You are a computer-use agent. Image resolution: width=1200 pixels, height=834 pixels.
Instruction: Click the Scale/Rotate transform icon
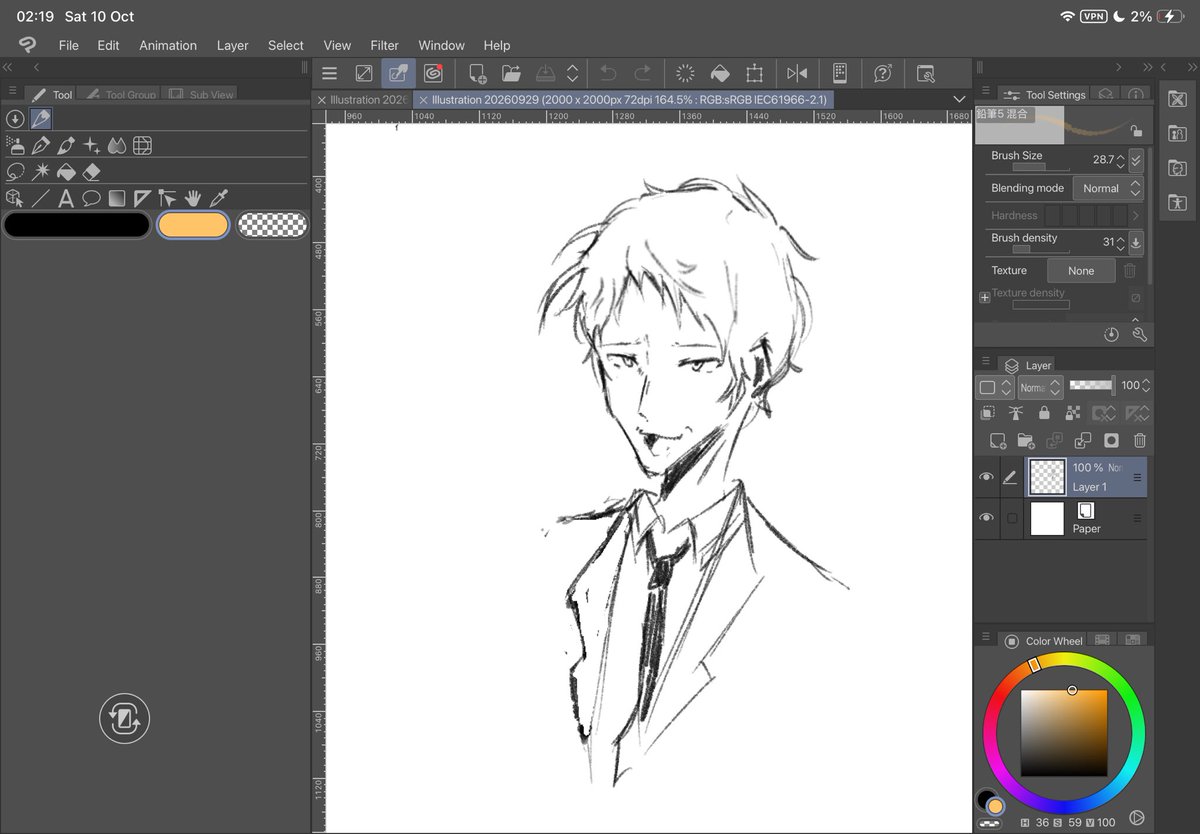[755, 73]
